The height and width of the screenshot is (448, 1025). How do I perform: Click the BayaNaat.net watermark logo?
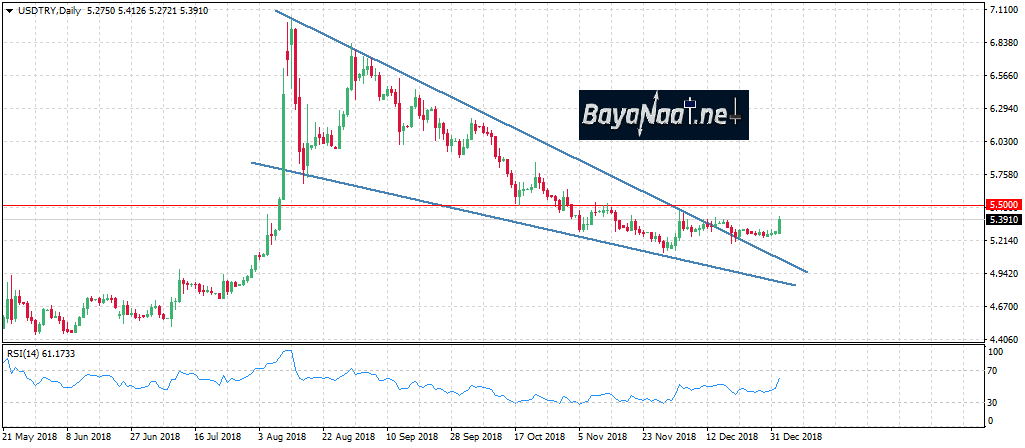[x=663, y=116]
